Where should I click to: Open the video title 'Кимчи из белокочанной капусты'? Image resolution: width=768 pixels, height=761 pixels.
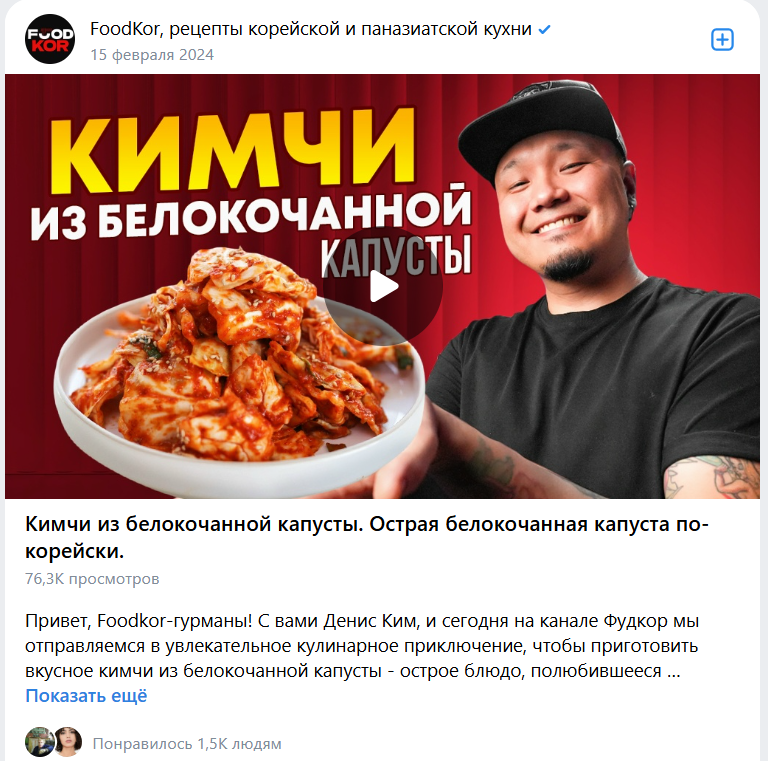[367, 538]
